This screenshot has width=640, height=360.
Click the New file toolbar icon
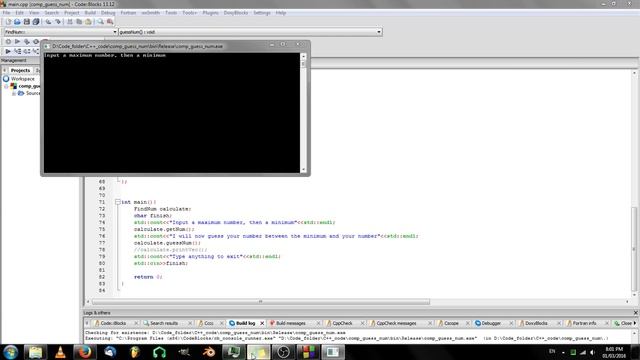[8, 22]
